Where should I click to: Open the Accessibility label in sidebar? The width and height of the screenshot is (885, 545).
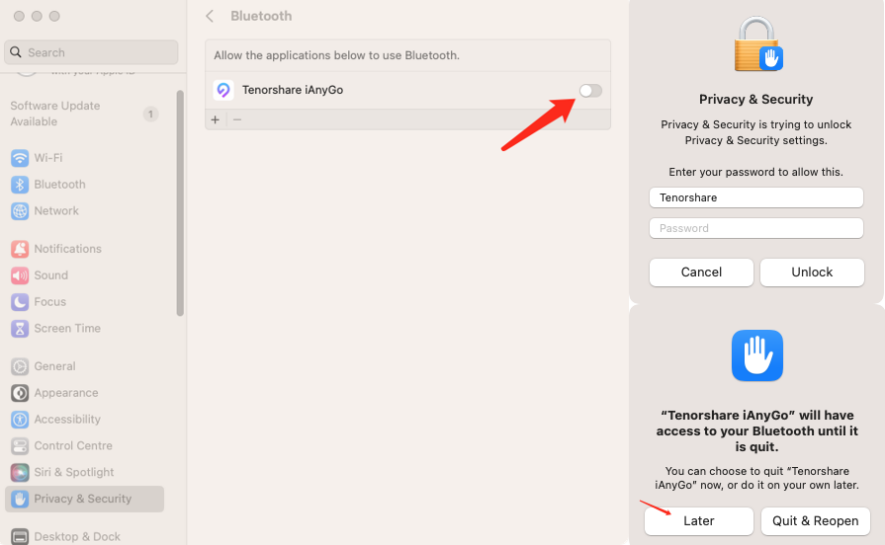click(x=67, y=419)
